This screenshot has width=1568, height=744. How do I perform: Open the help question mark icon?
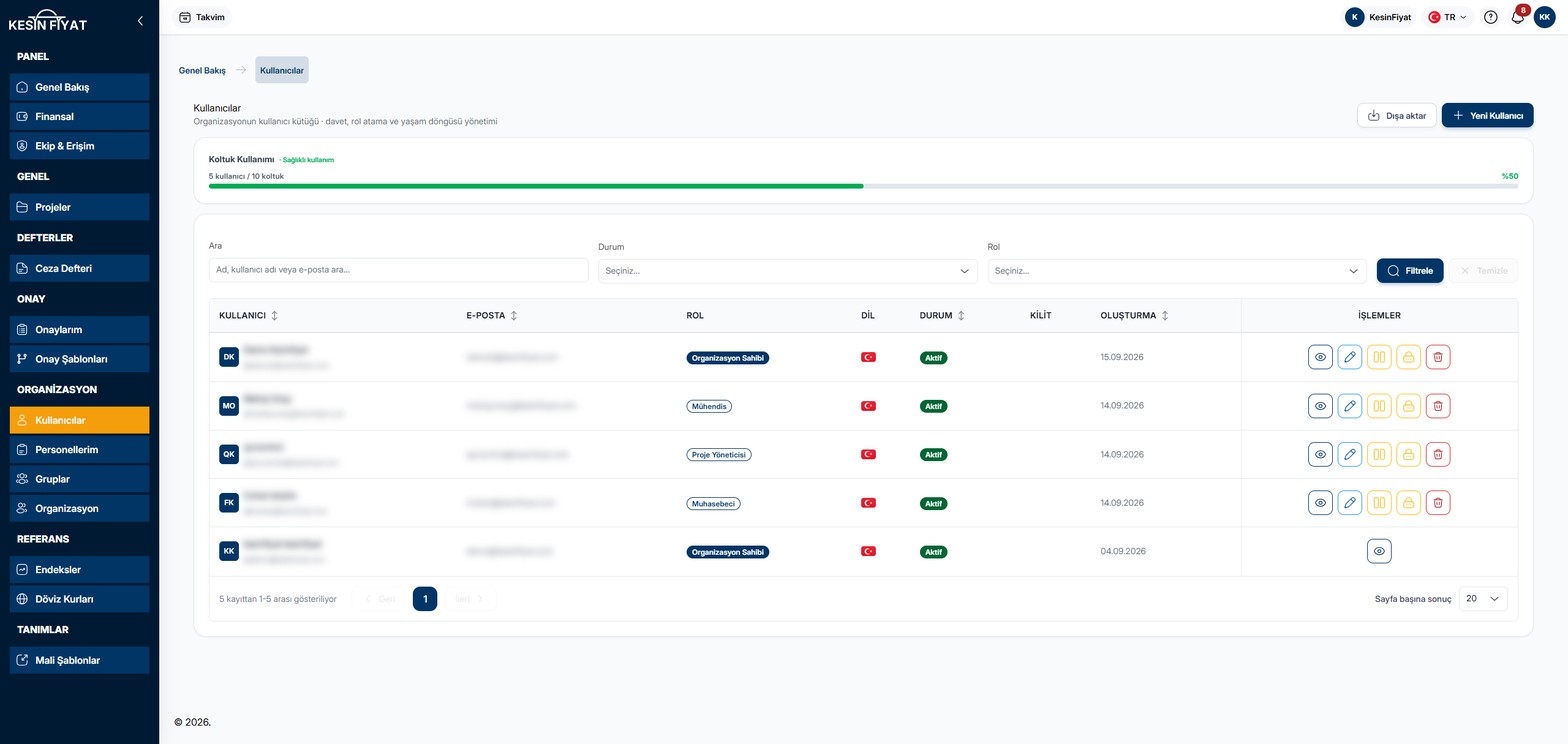[x=1490, y=17]
